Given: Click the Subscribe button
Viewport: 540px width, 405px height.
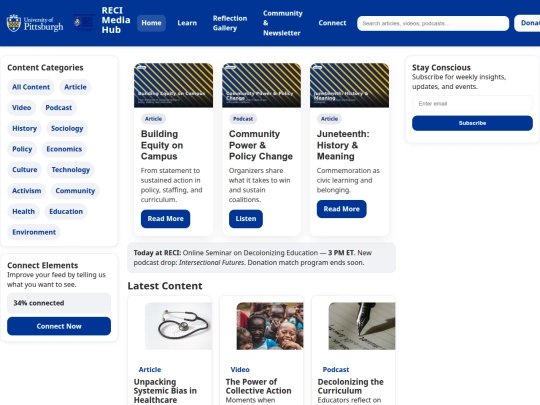Looking at the screenshot, I should click(472, 123).
